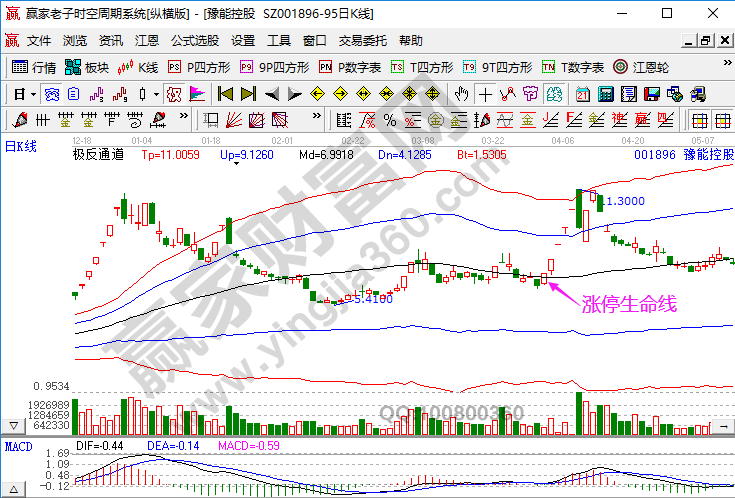Activate the crosshair cursor tool
735x498 pixels.
click(485, 94)
